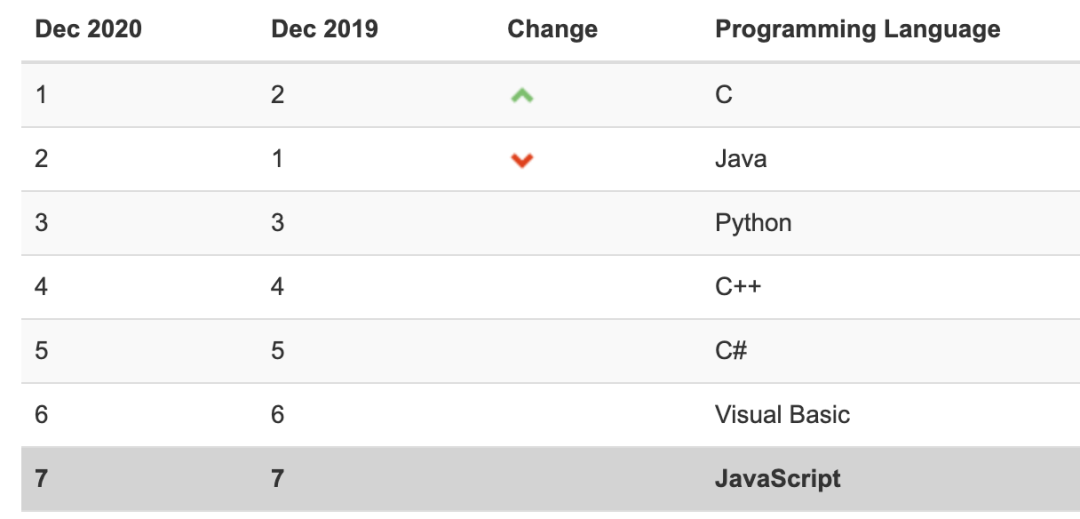Click the Dec 2020 column header

[88, 29]
